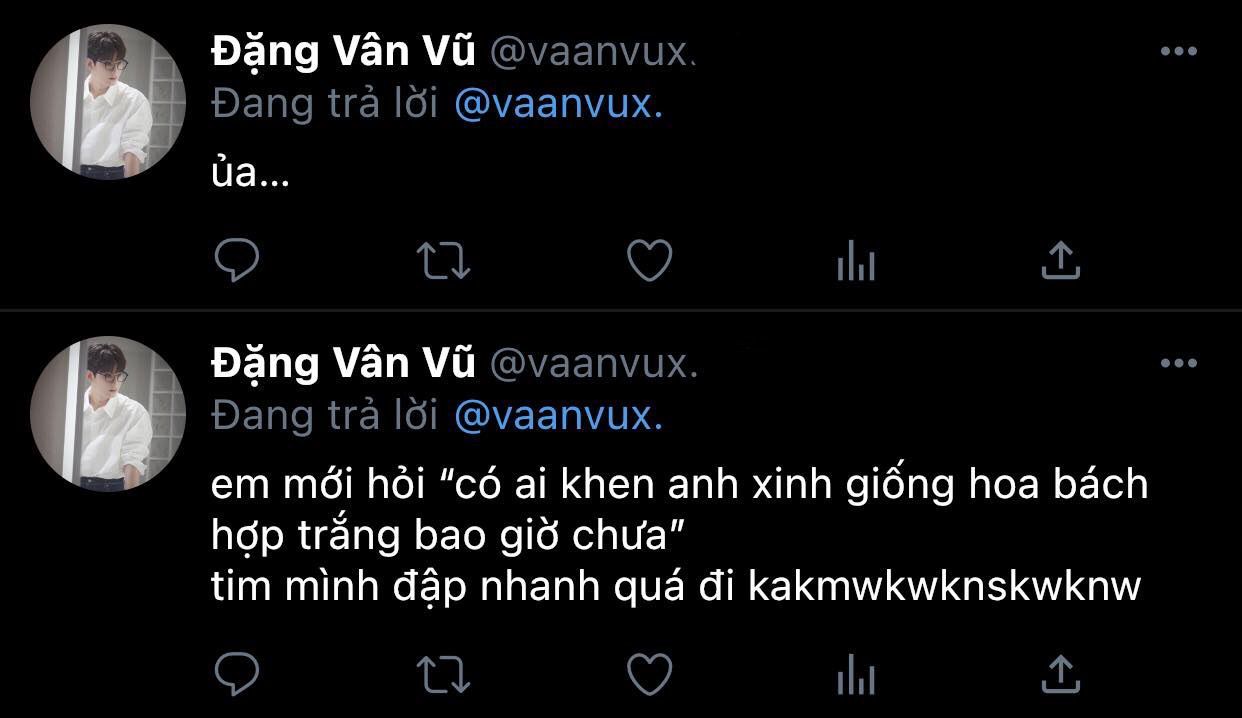Click @vaanvux. reply link in first tweet
The height and width of the screenshot is (718, 1242).
(559, 104)
